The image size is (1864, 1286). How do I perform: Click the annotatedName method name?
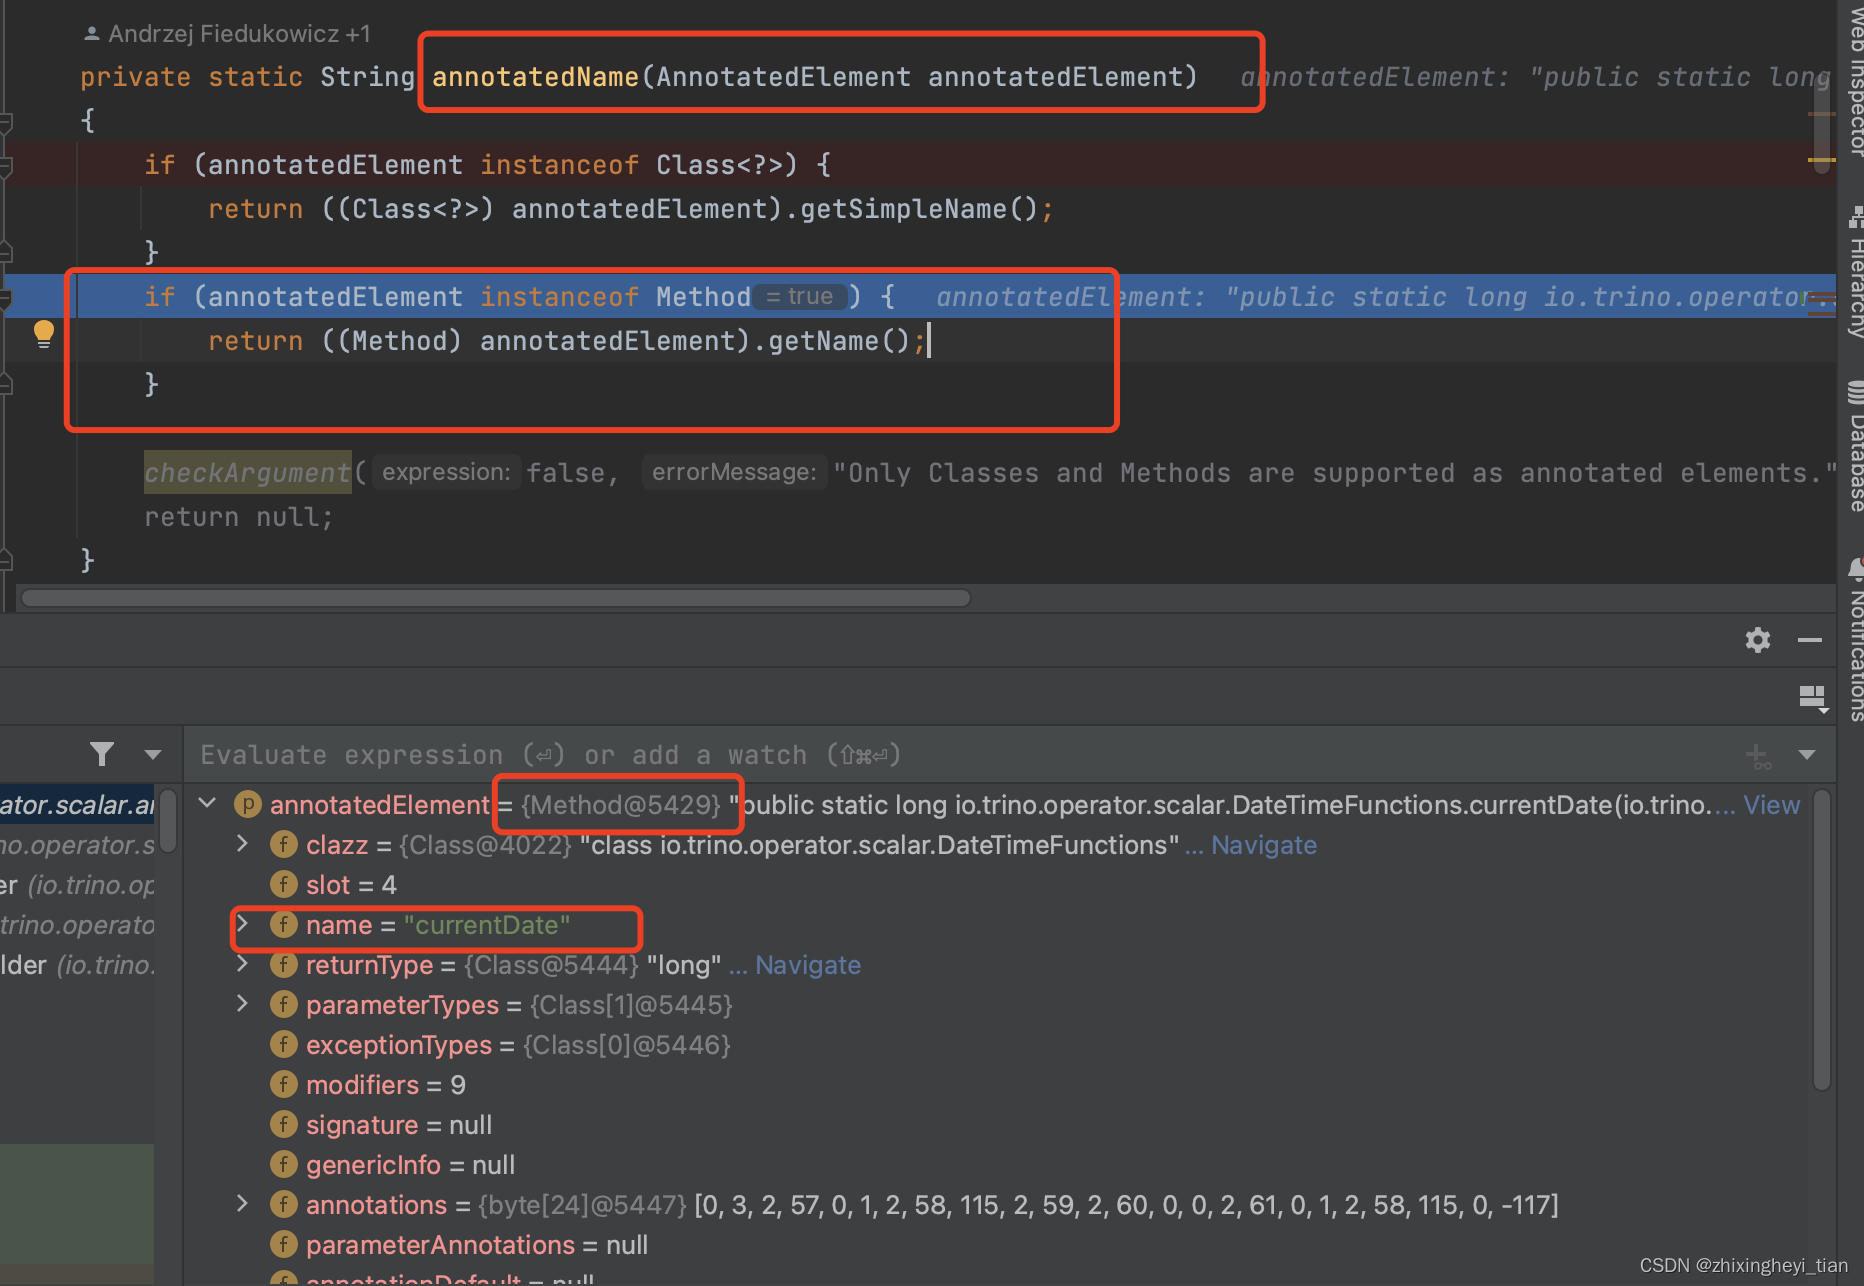535,77
